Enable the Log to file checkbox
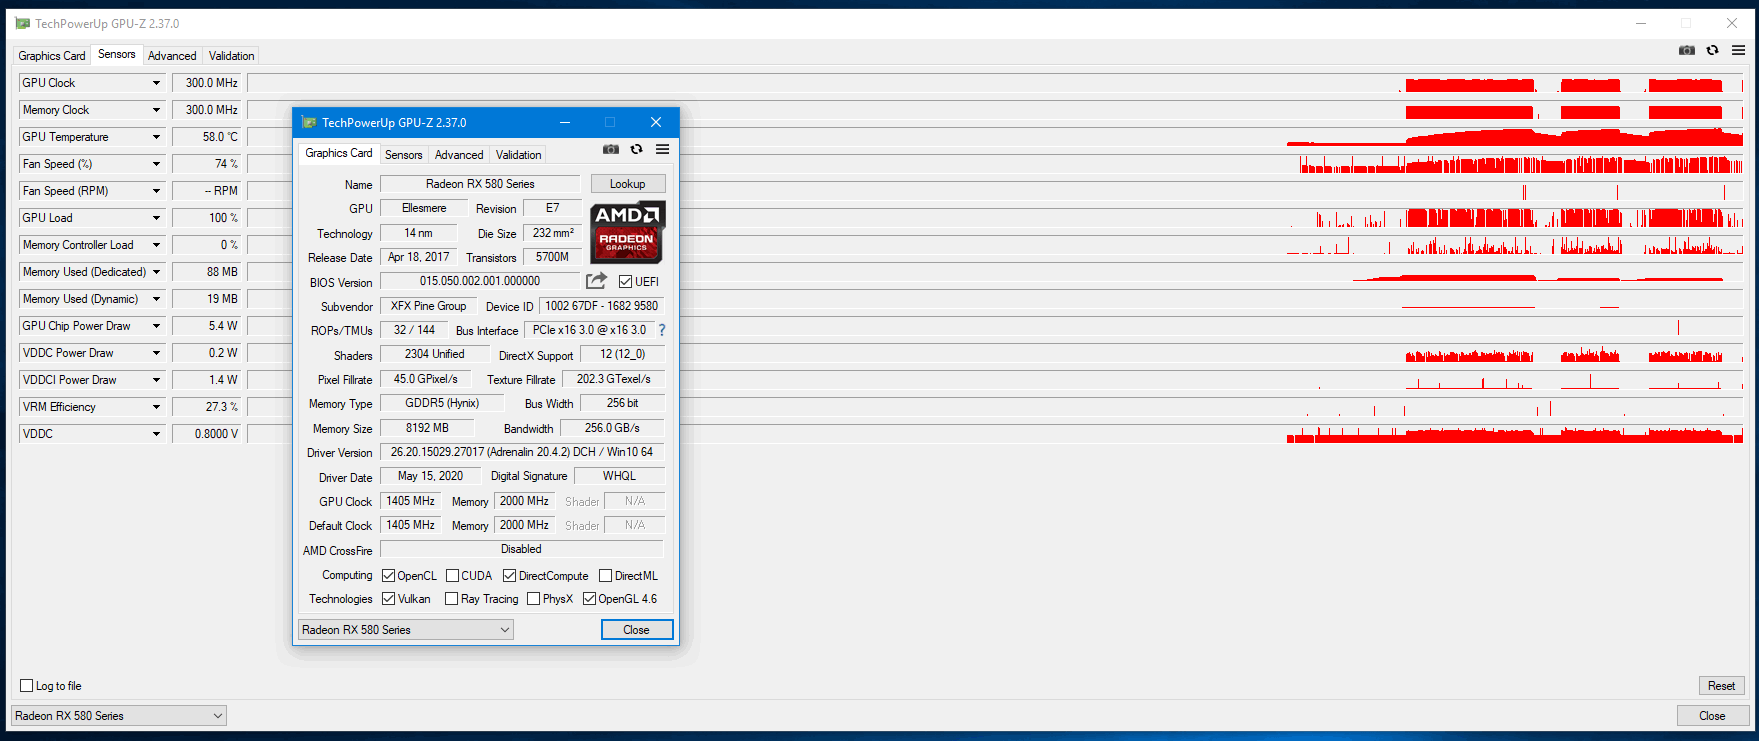 coord(27,686)
